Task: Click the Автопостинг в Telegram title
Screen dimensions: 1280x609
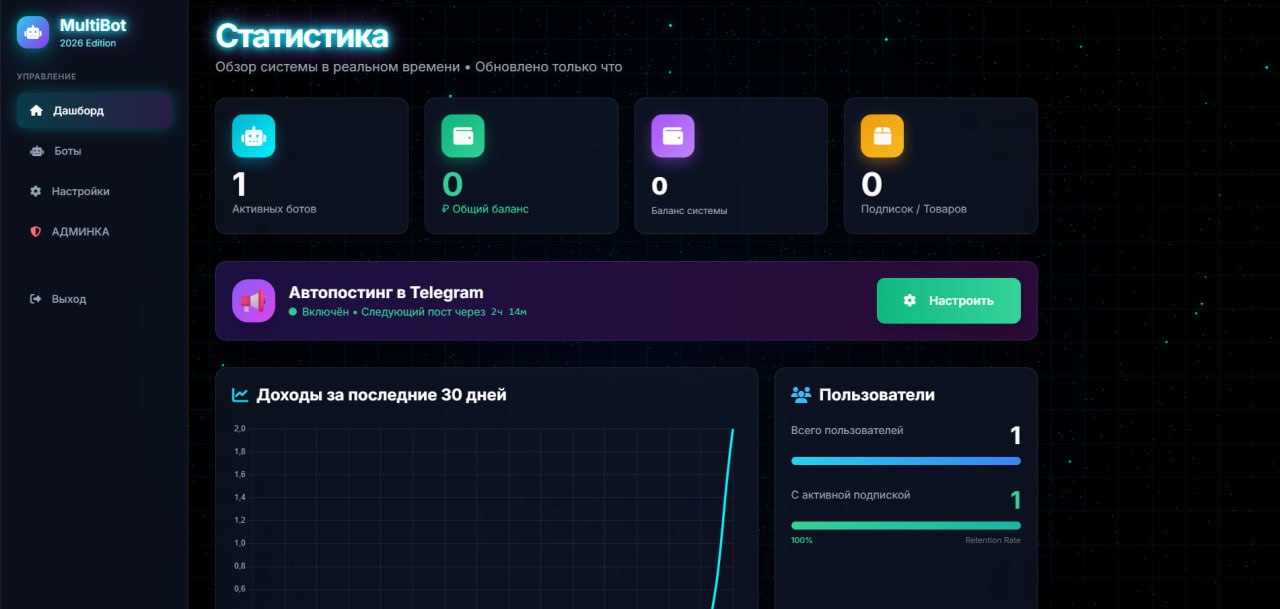Action: pyautogui.click(x=386, y=293)
